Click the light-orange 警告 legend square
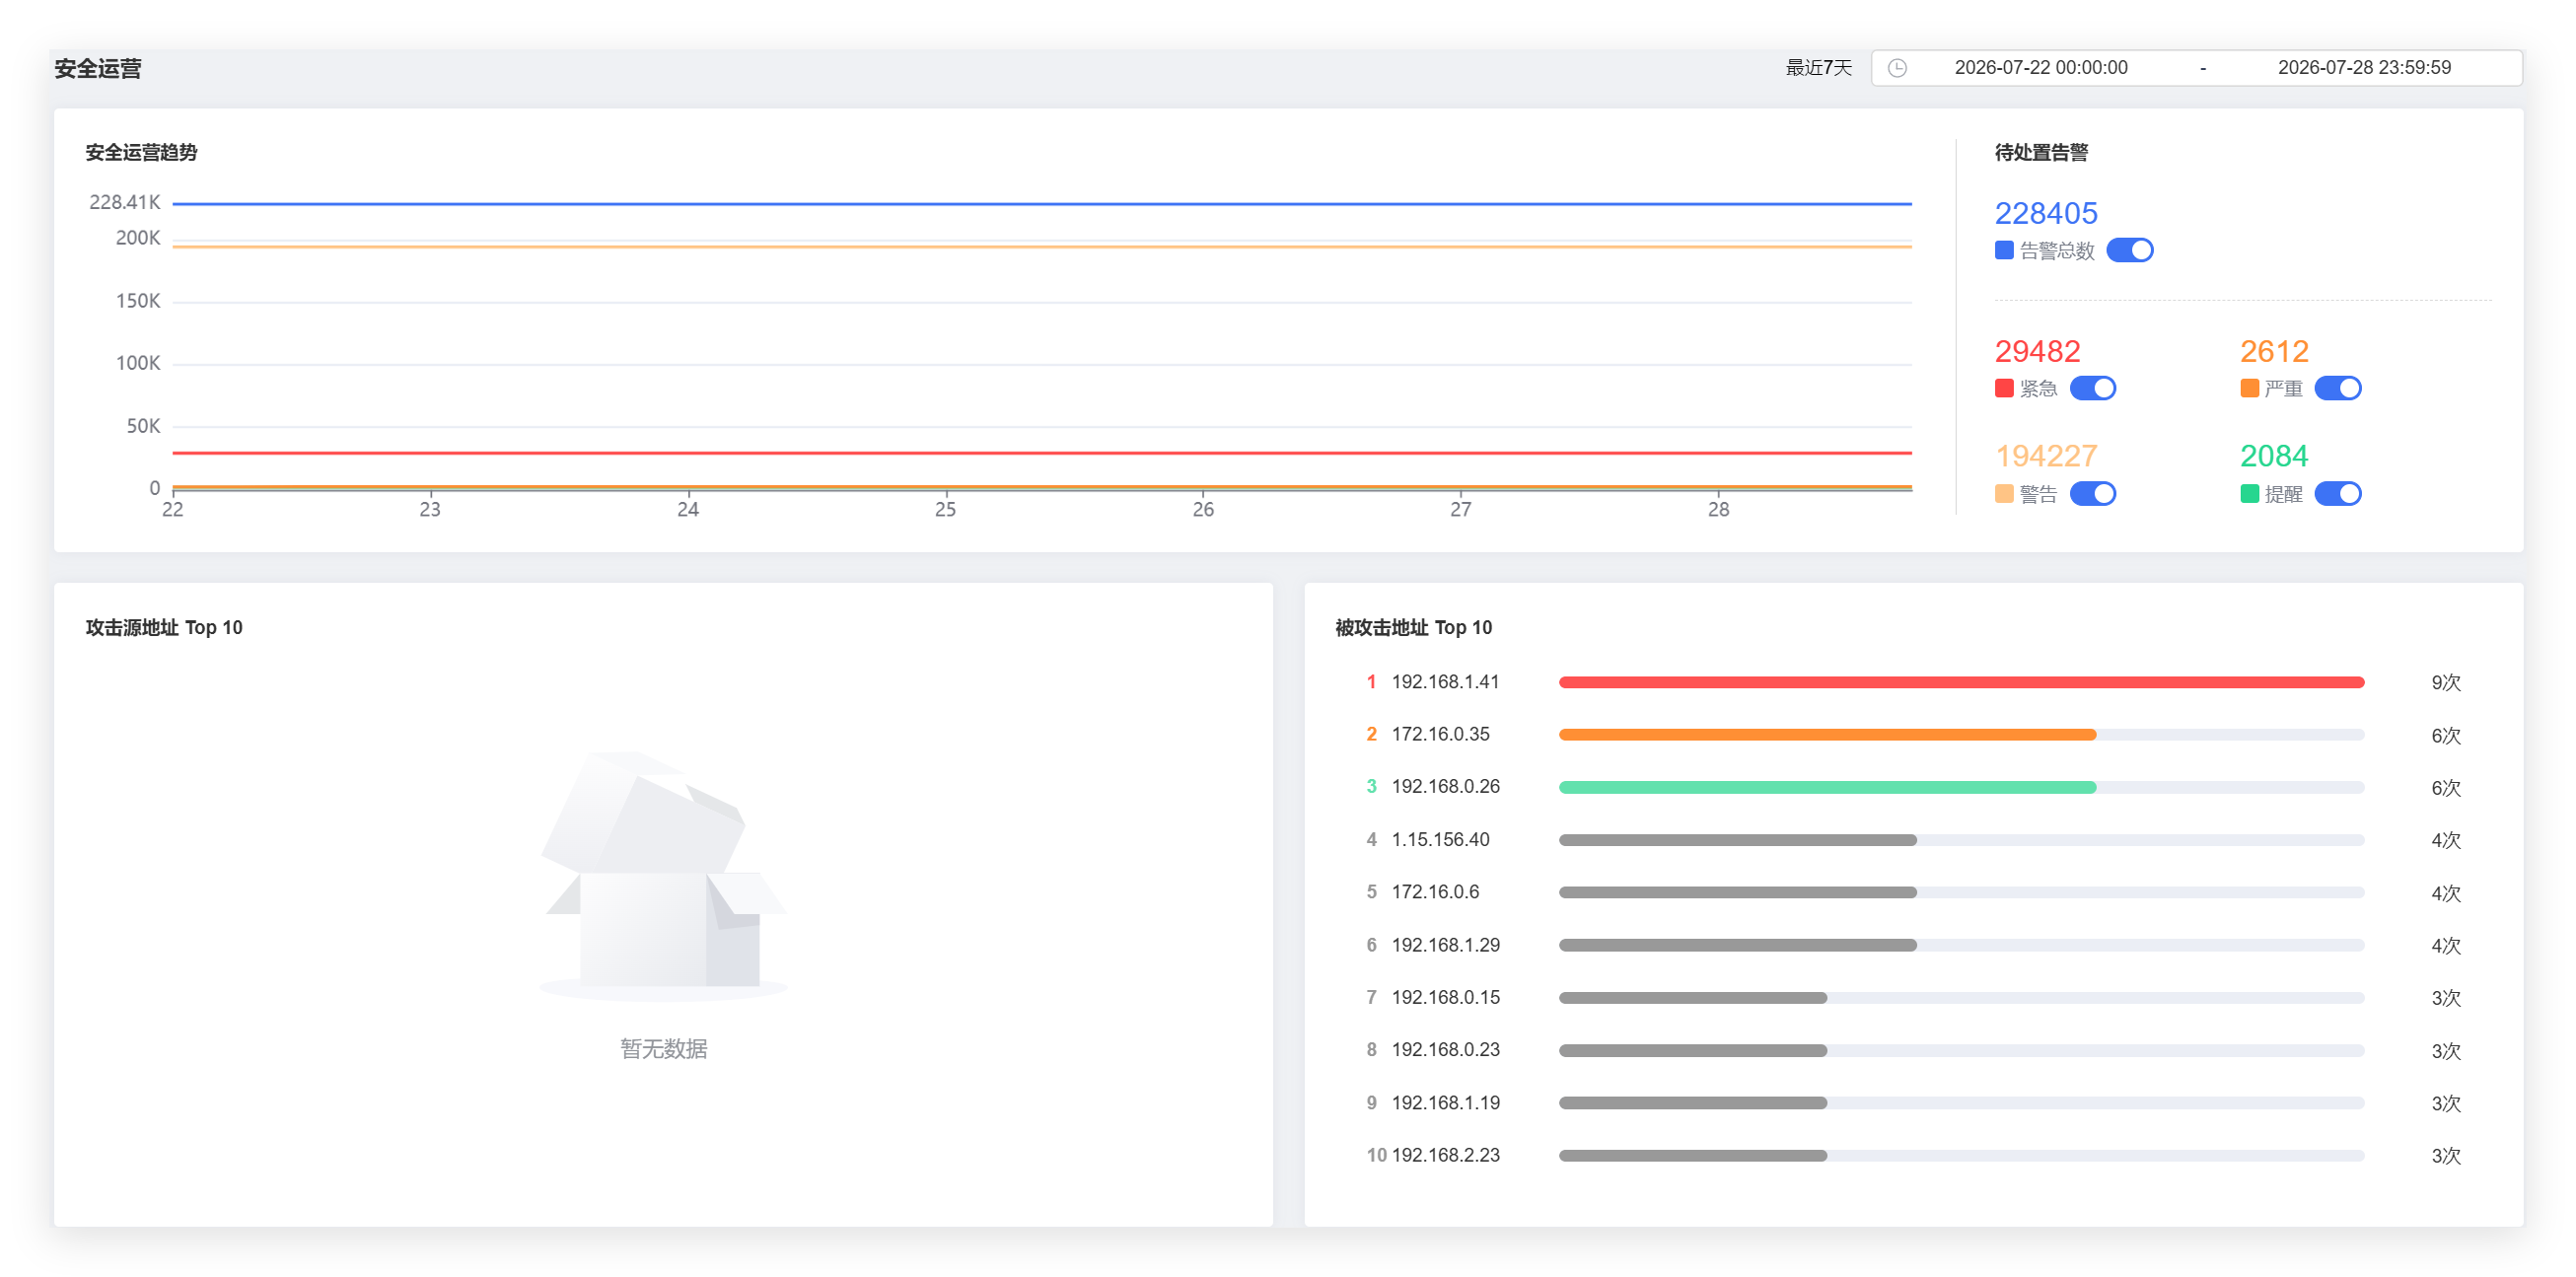This screenshot has width=2576, height=1277. click(2003, 493)
